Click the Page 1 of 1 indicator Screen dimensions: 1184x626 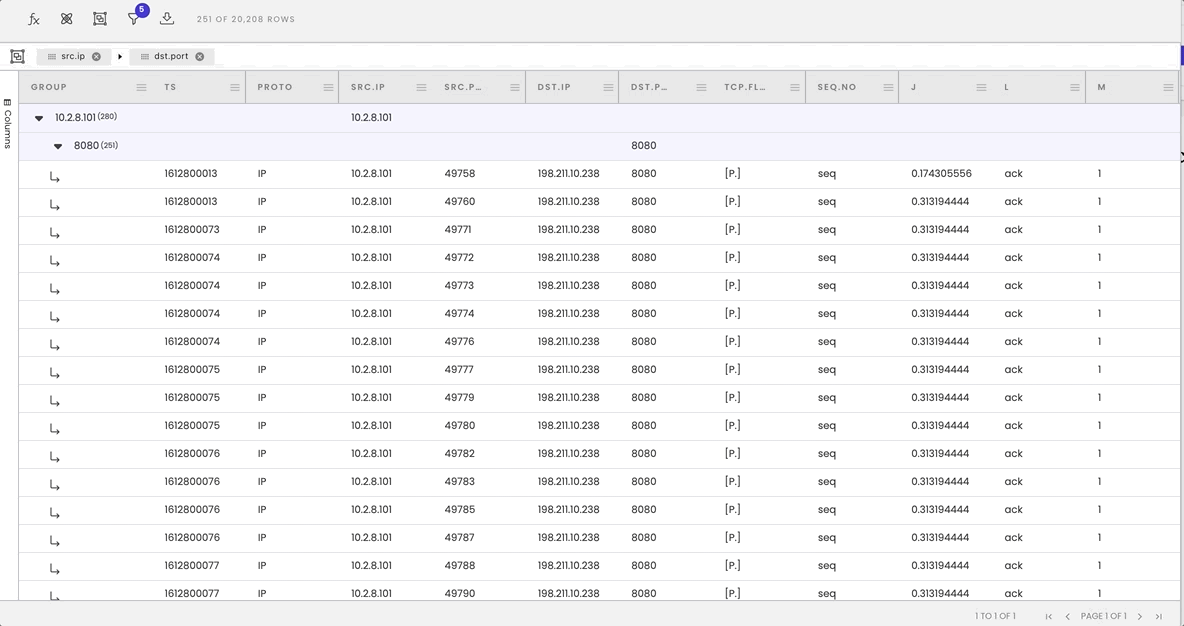tap(1103, 616)
